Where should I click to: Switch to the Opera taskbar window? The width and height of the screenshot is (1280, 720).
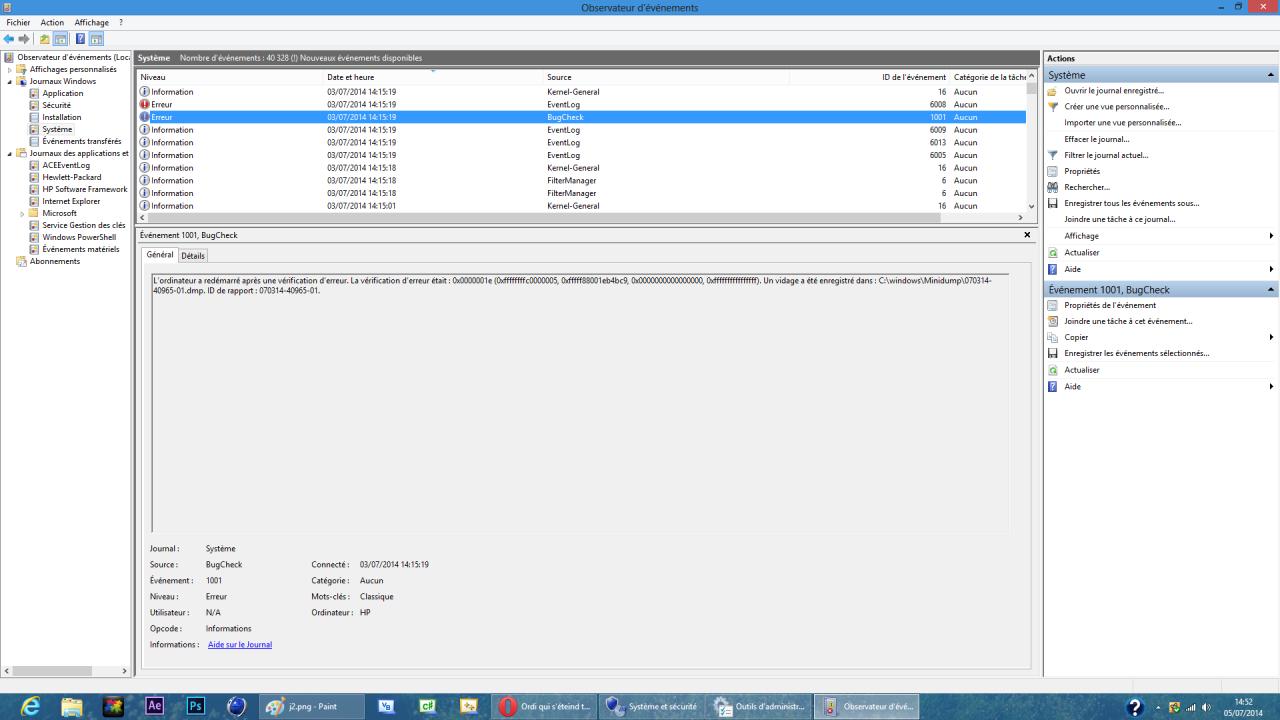[545, 707]
